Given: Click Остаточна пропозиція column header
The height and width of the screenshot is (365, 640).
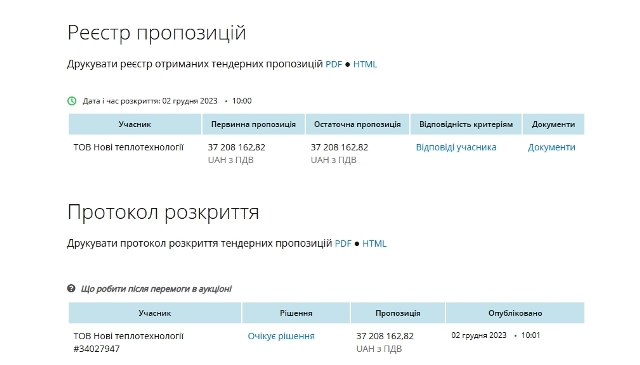Looking at the screenshot, I should pyautogui.click(x=357, y=124).
